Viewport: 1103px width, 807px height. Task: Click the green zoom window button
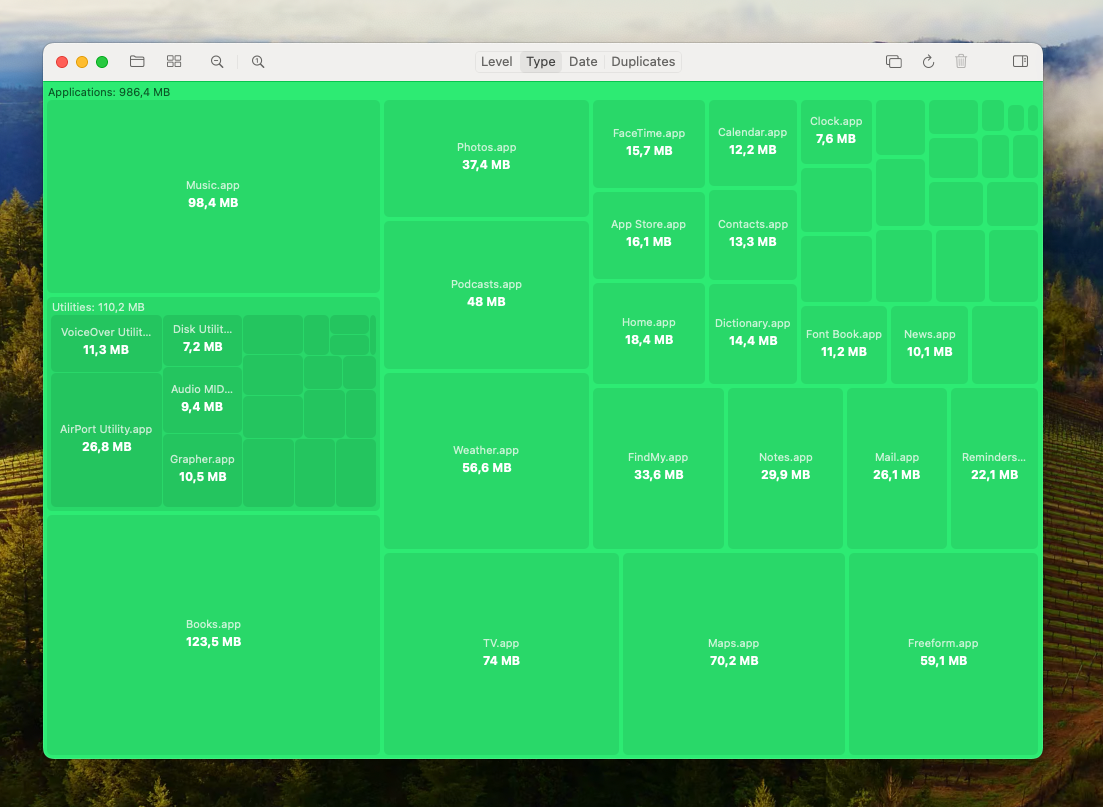pos(102,62)
